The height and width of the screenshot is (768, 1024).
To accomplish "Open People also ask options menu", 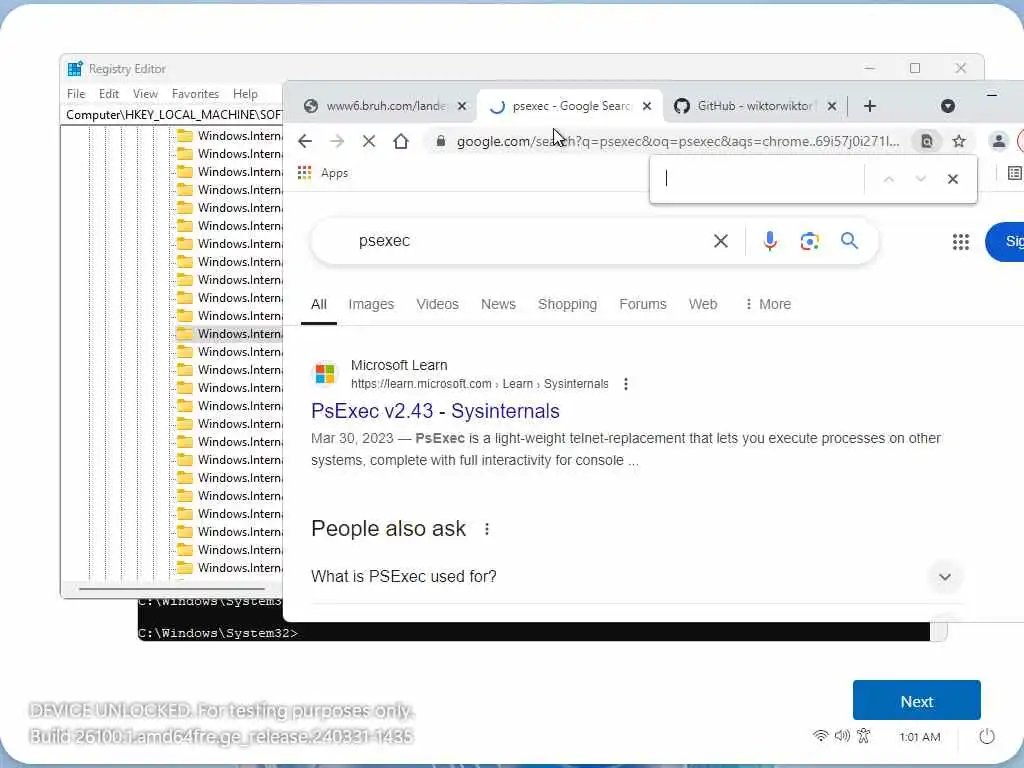I will tap(487, 529).
